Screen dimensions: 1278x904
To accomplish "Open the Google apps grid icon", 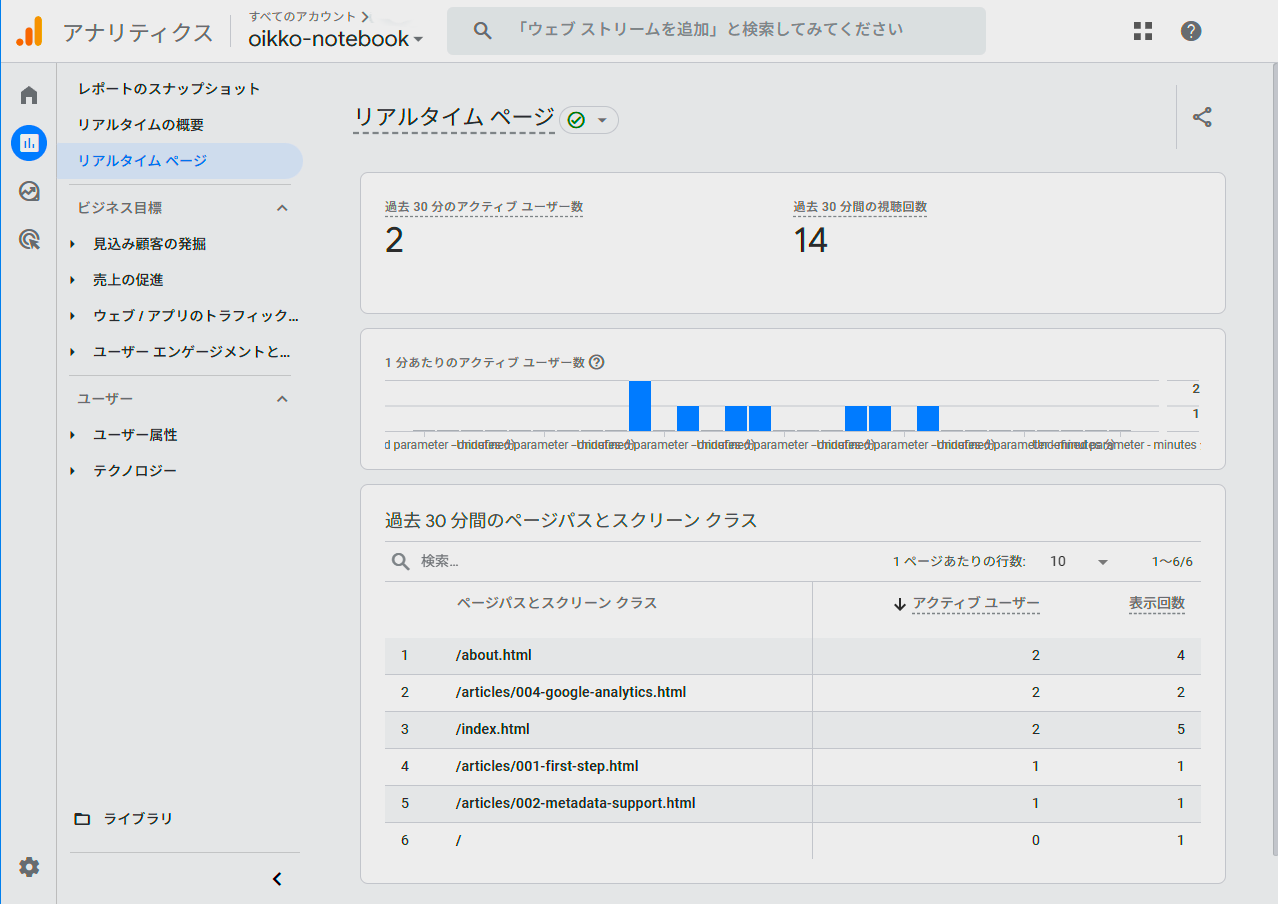I will point(1142,31).
